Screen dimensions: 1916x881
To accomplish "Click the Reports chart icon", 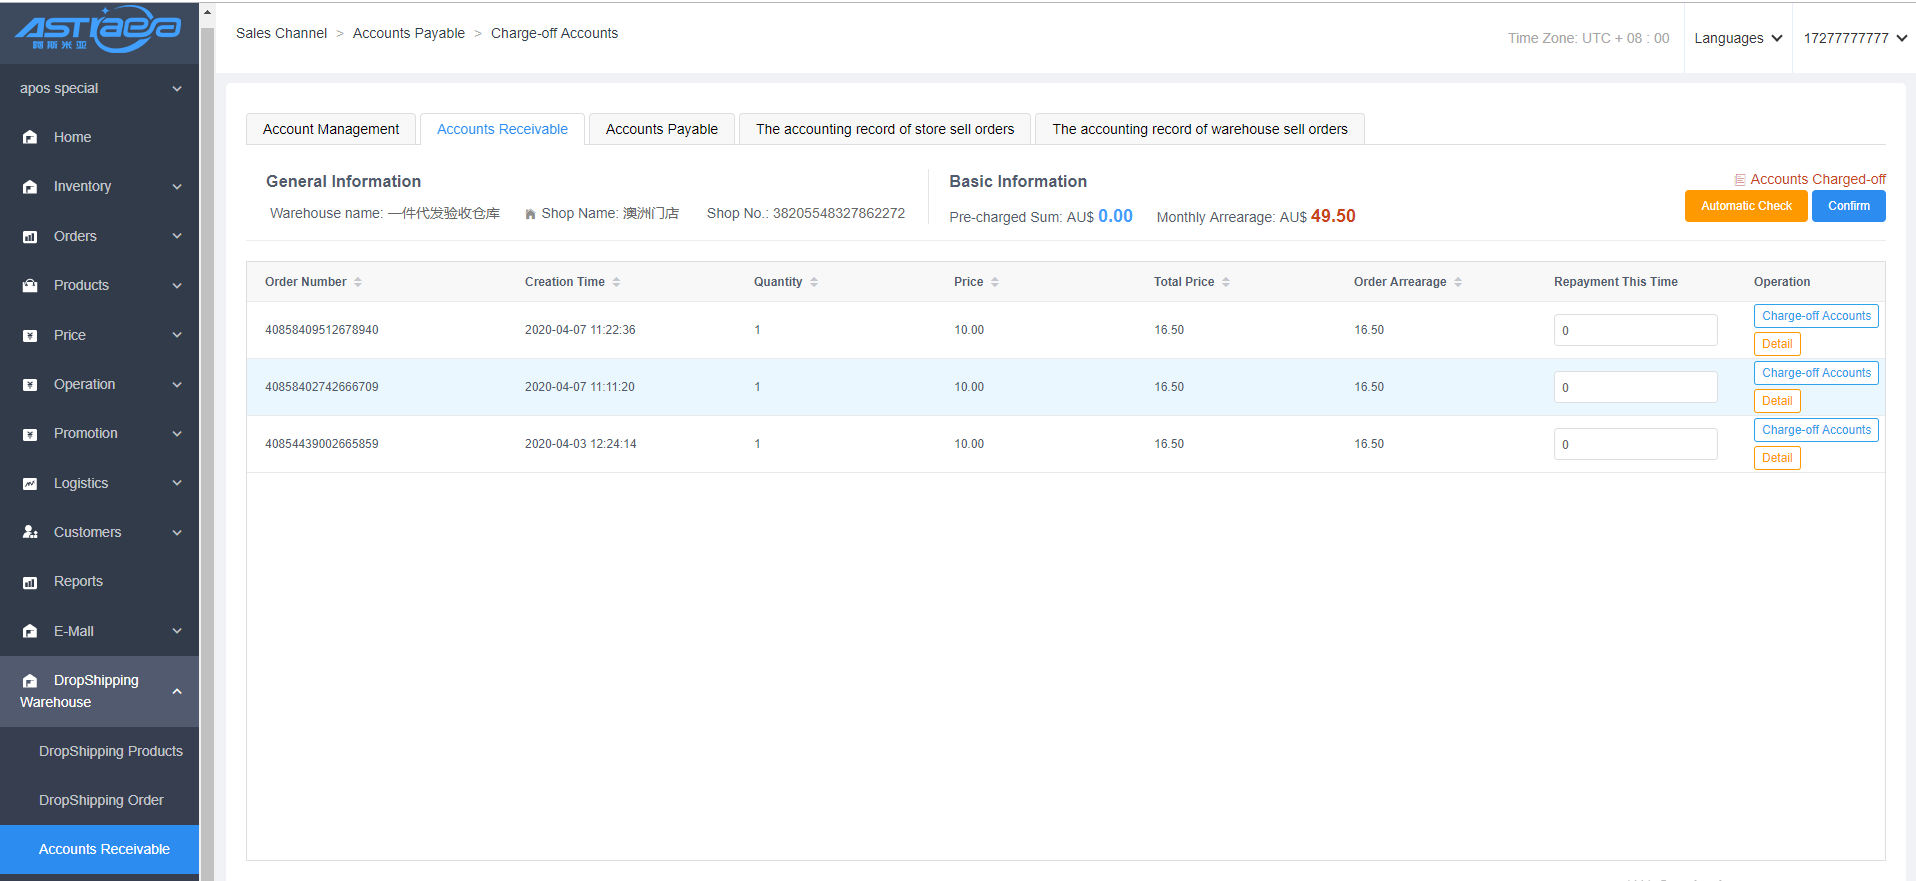I will coord(30,582).
